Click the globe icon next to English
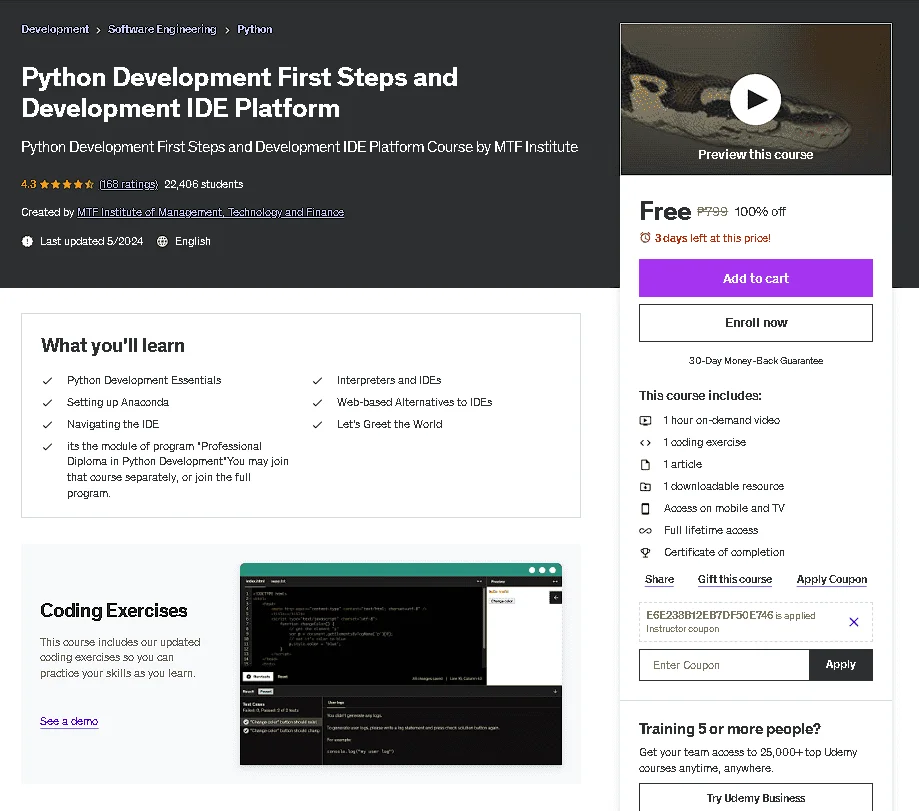 [162, 241]
